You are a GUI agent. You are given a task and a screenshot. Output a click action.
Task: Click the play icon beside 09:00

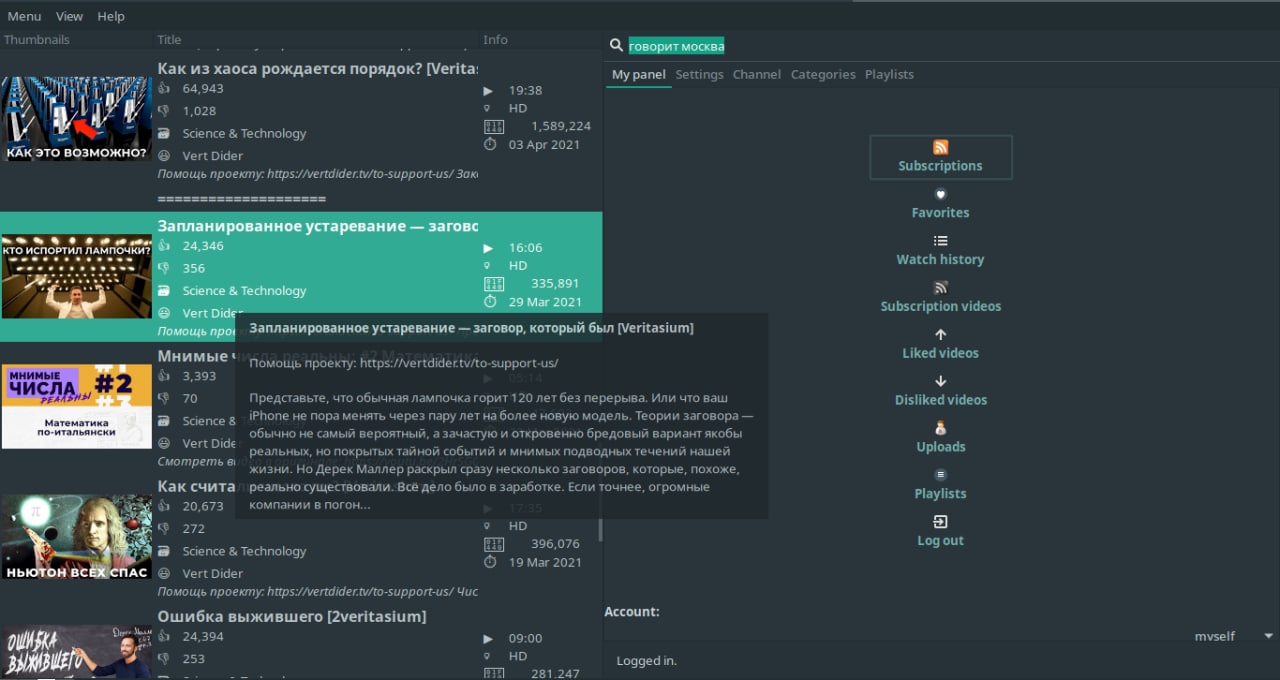488,638
